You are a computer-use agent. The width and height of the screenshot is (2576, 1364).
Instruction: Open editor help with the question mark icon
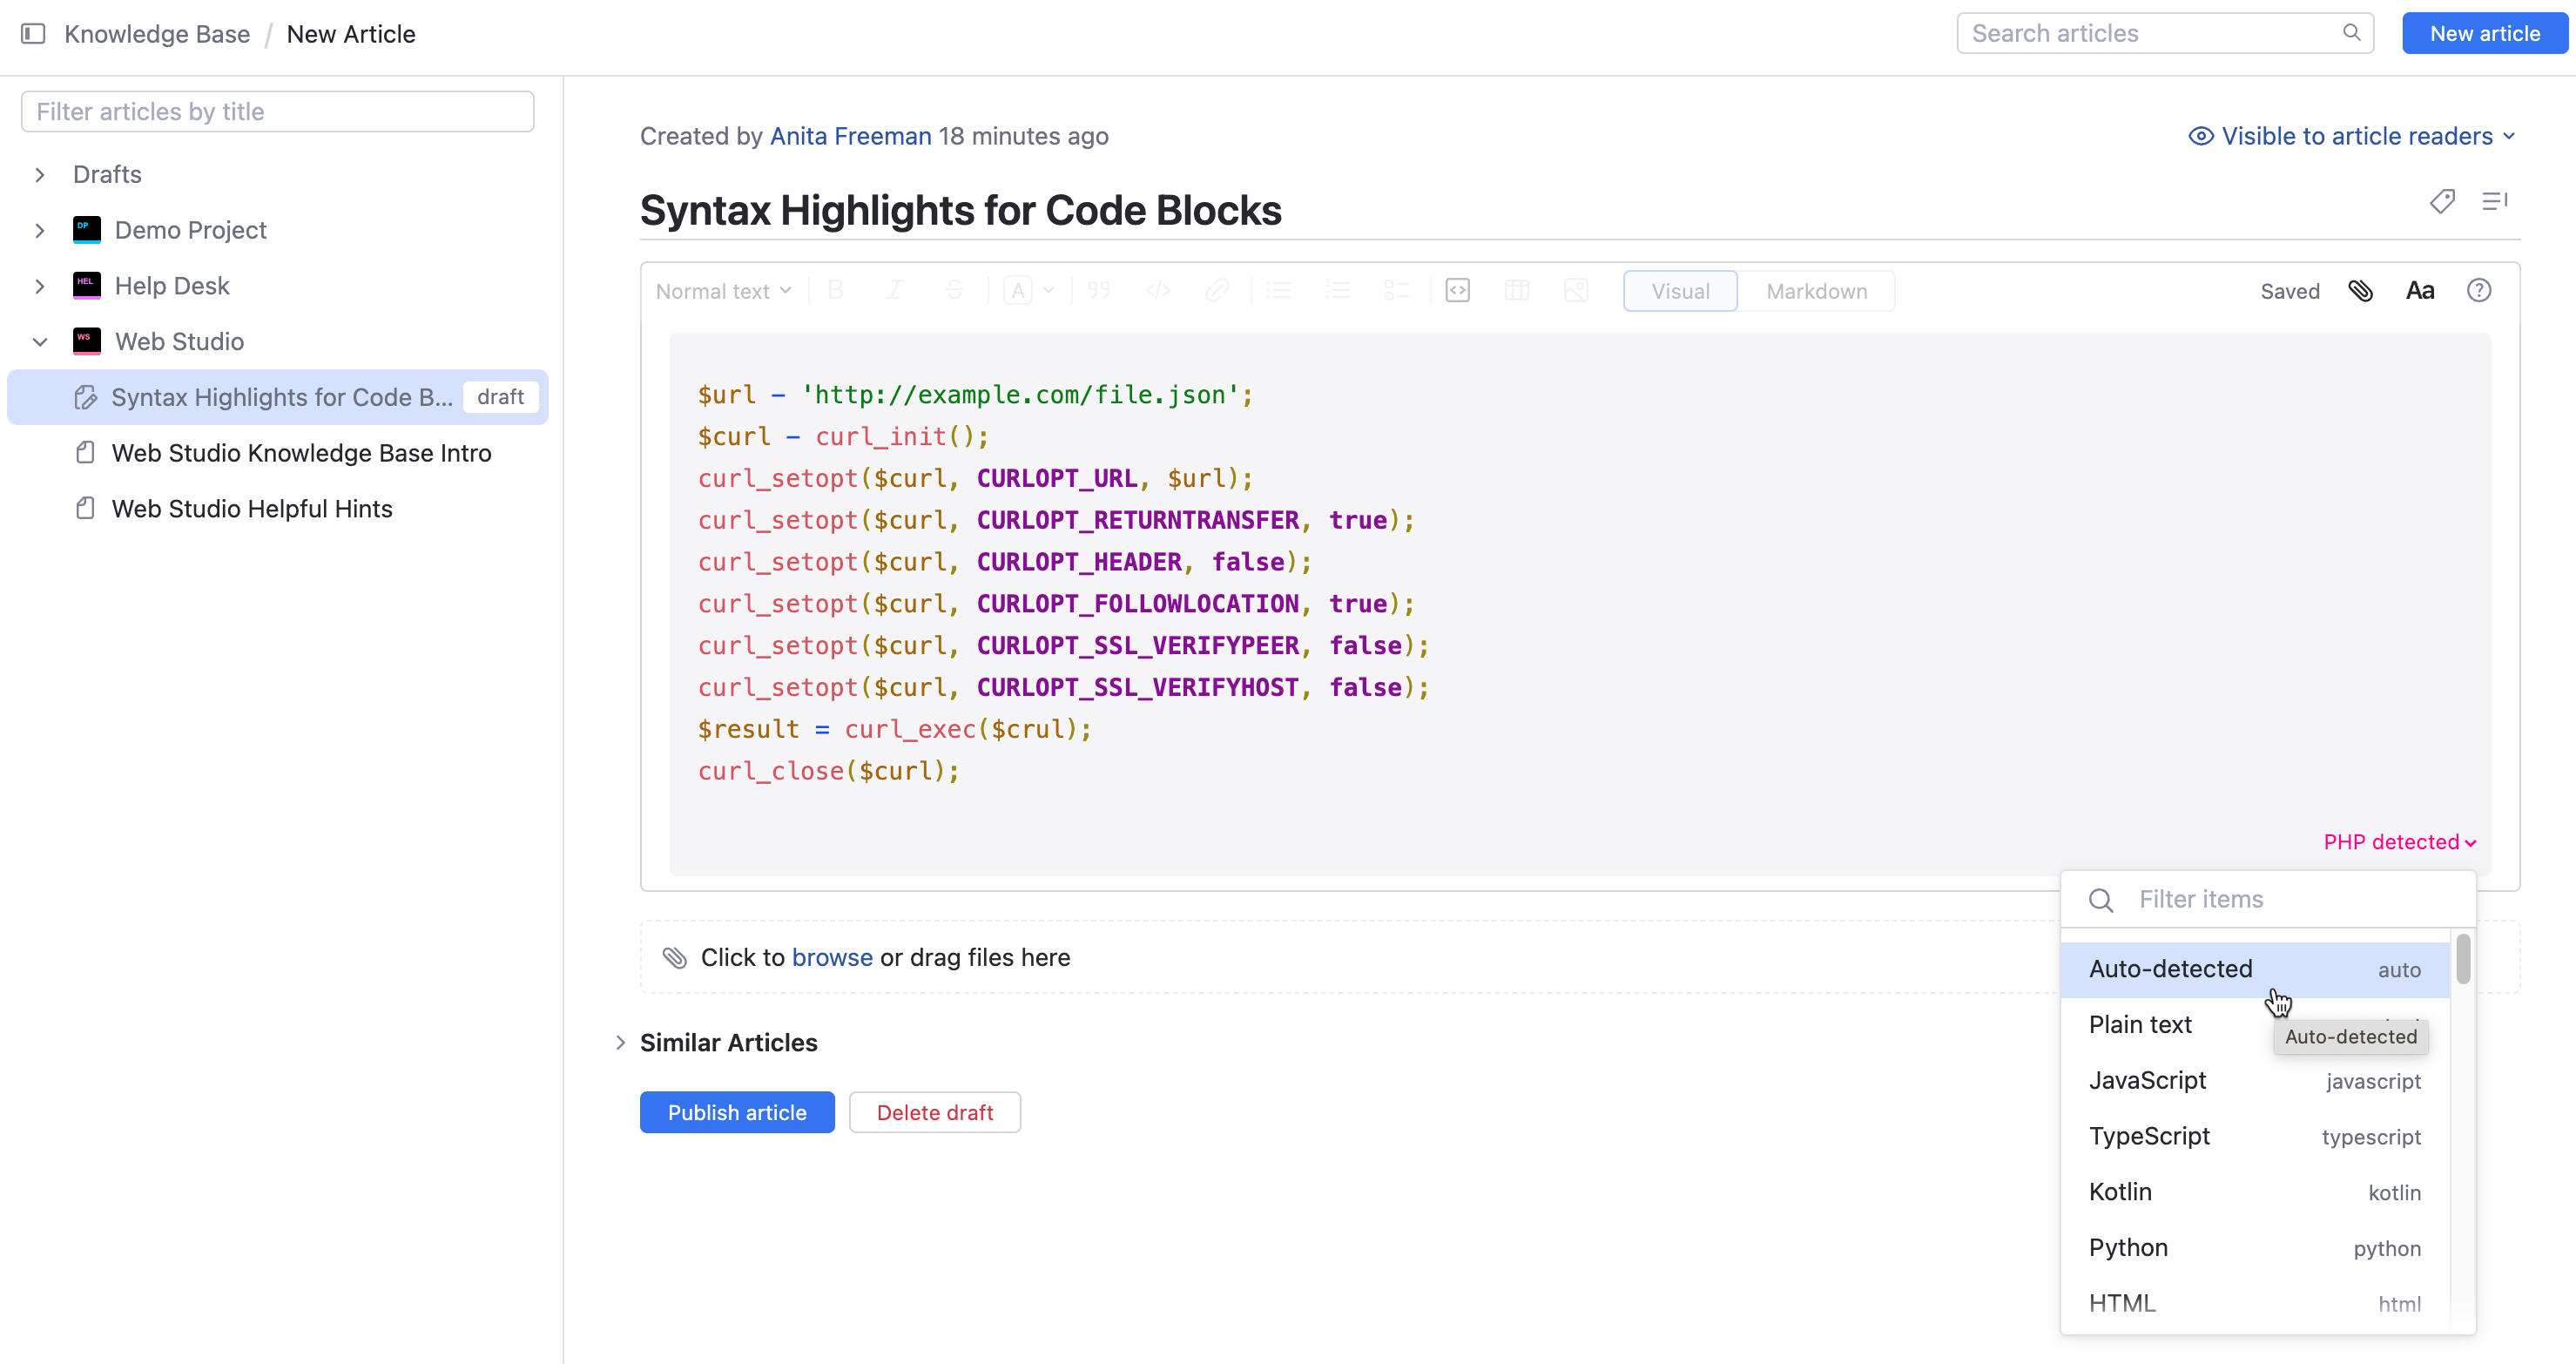pyautogui.click(x=2480, y=290)
